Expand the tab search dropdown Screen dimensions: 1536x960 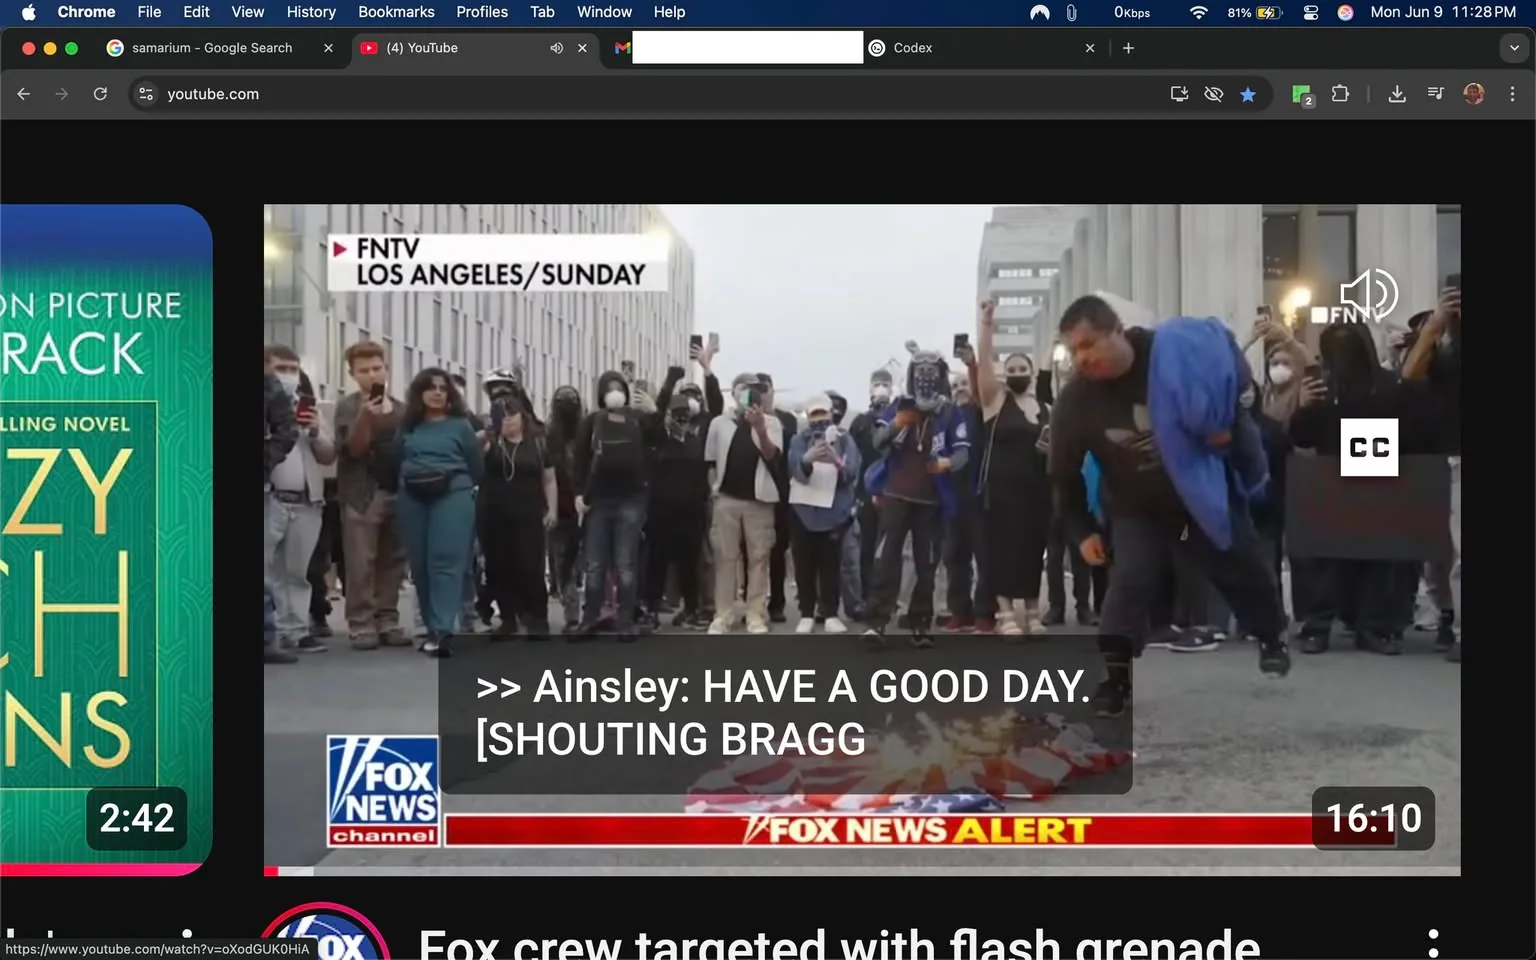pos(1514,48)
